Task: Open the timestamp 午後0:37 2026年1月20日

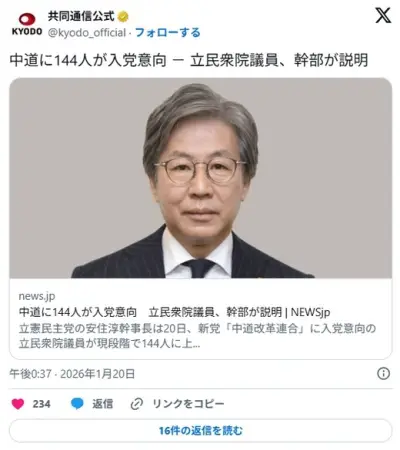Action: [x=72, y=374]
